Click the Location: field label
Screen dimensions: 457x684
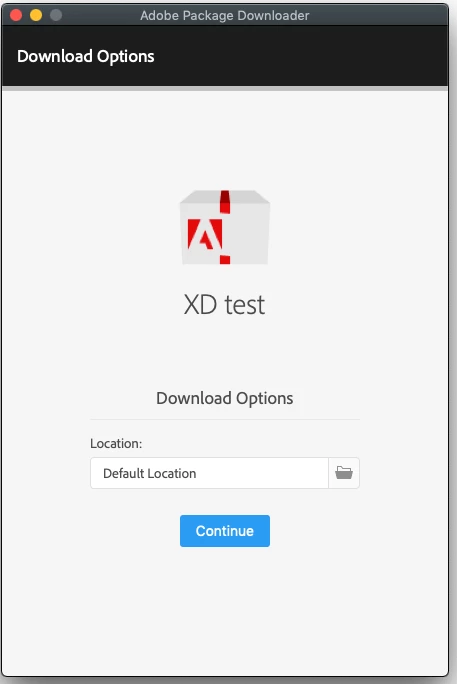[x=116, y=443]
